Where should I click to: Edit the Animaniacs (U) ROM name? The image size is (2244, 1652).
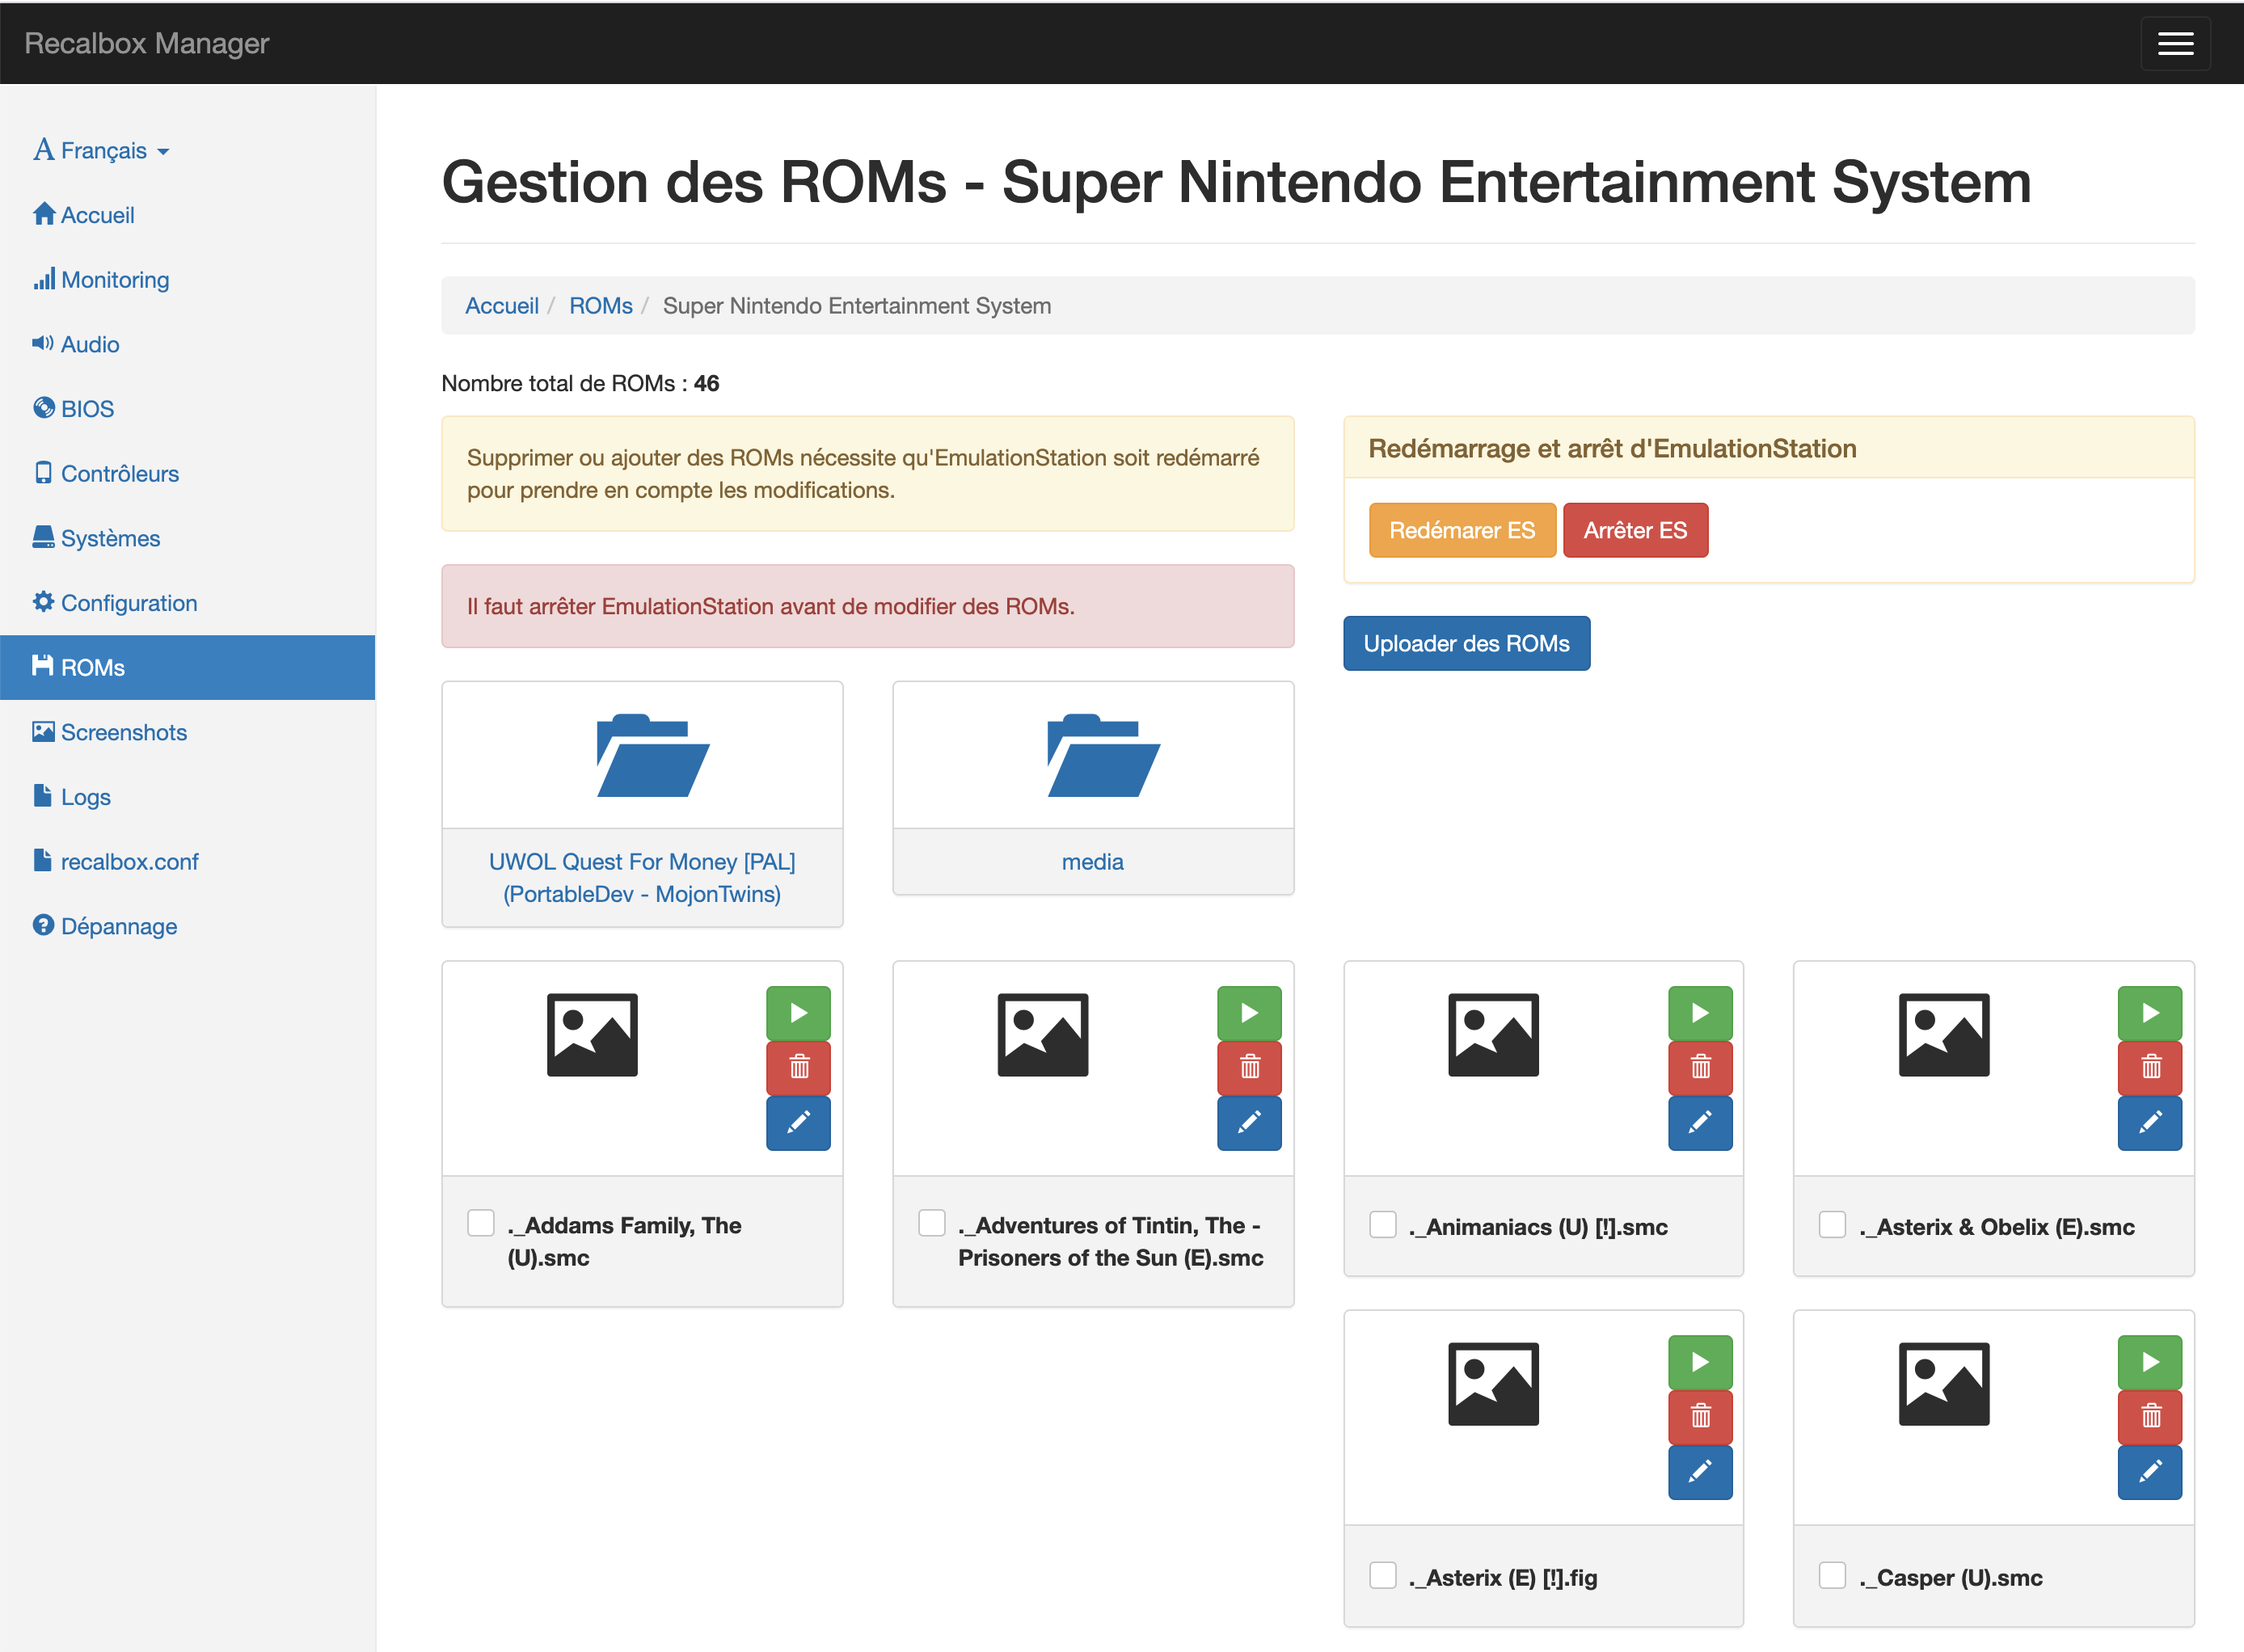[x=1700, y=1123]
